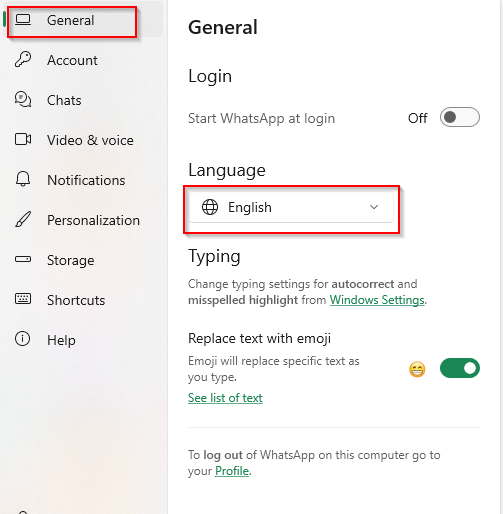
Task: Click the laptop icon beside General
Action: point(23,20)
